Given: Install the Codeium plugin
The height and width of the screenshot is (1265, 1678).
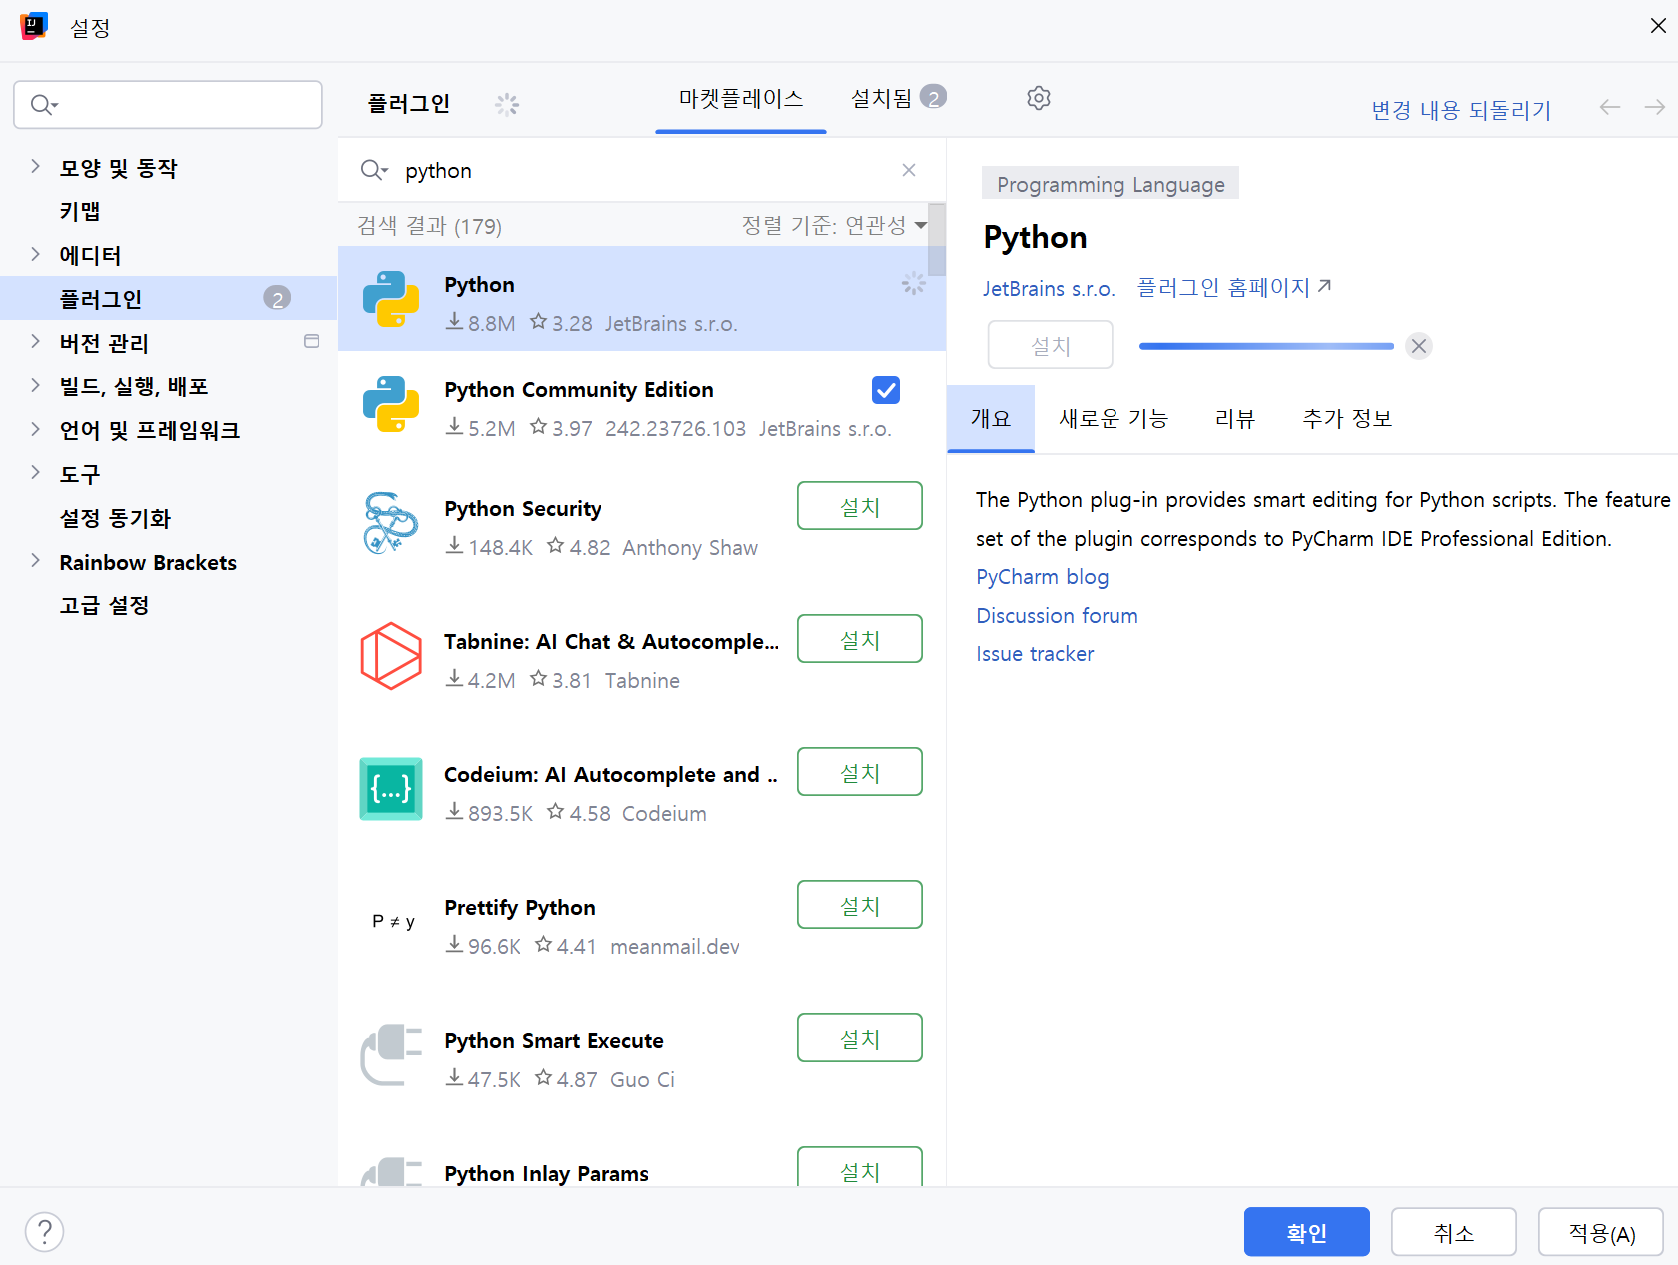Looking at the screenshot, I should point(860,772).
